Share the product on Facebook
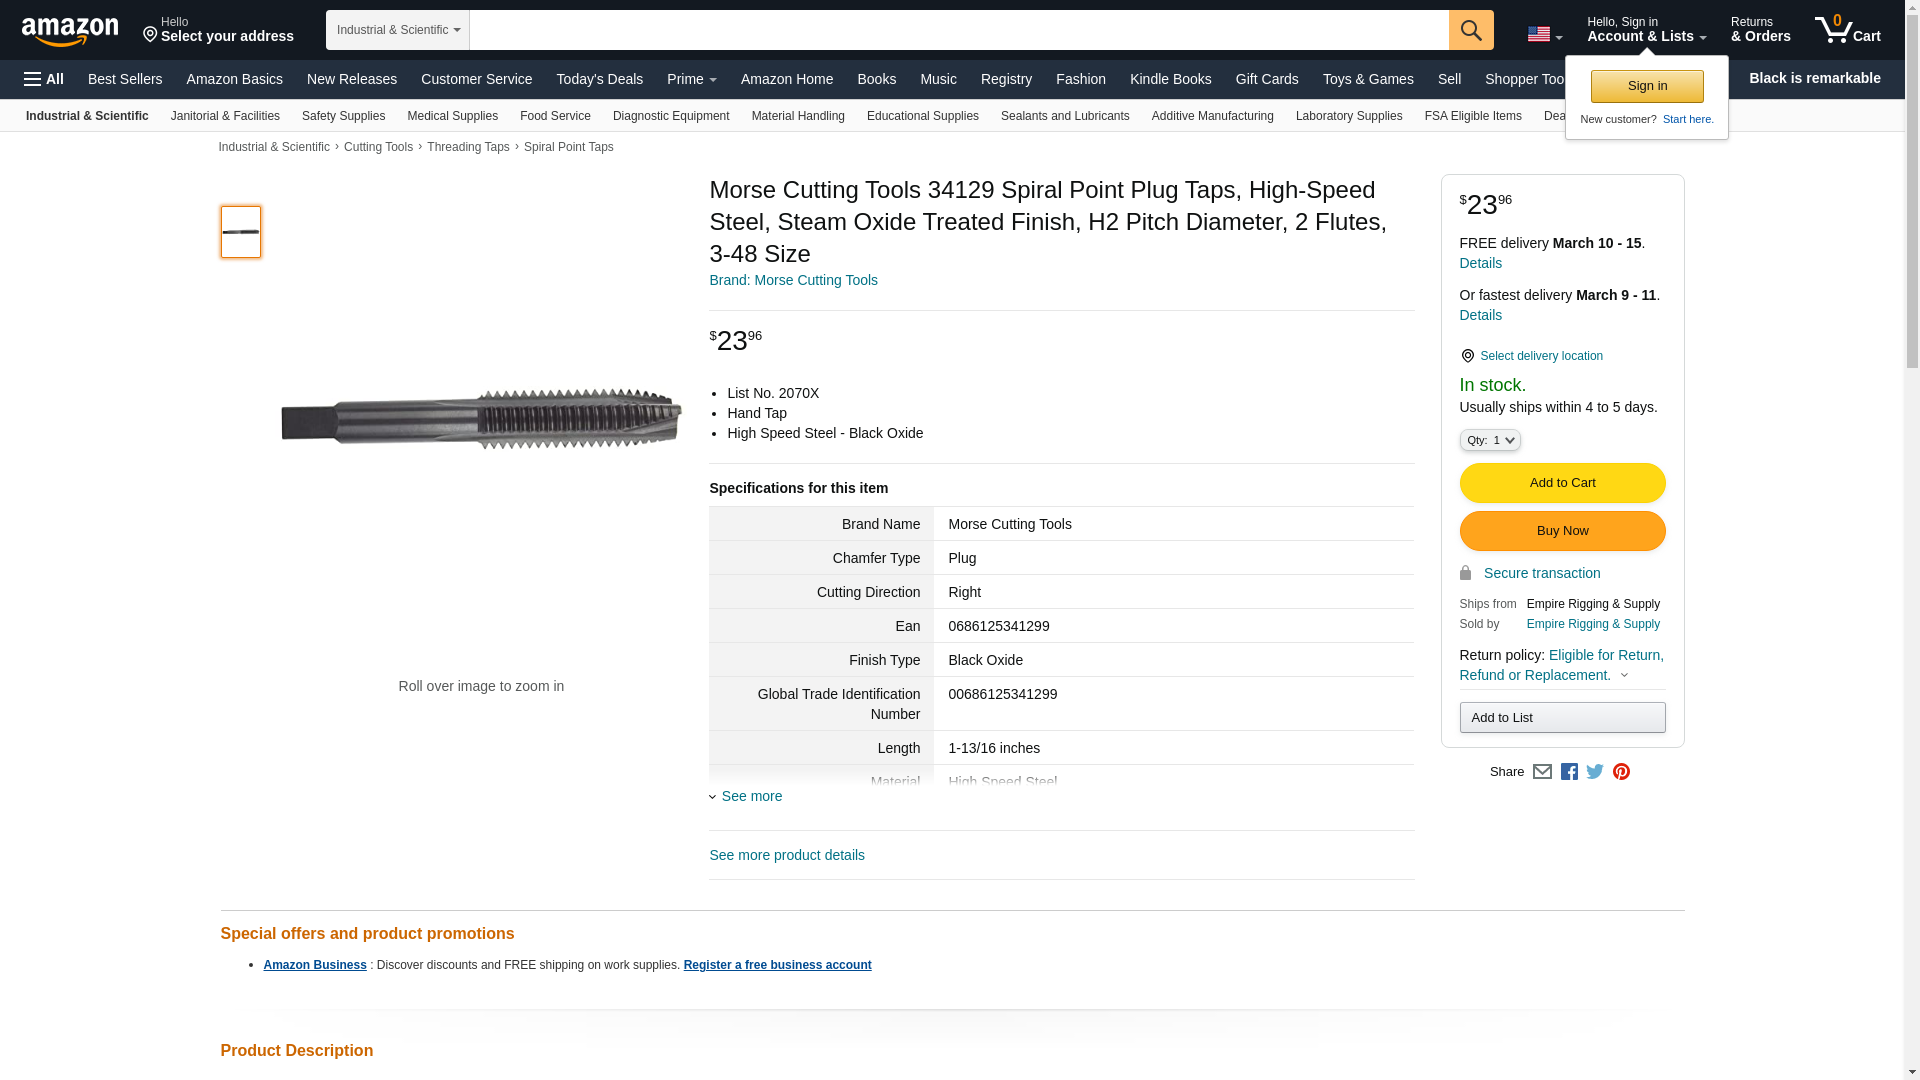1920x1080 pixels. click(1569, 772)
